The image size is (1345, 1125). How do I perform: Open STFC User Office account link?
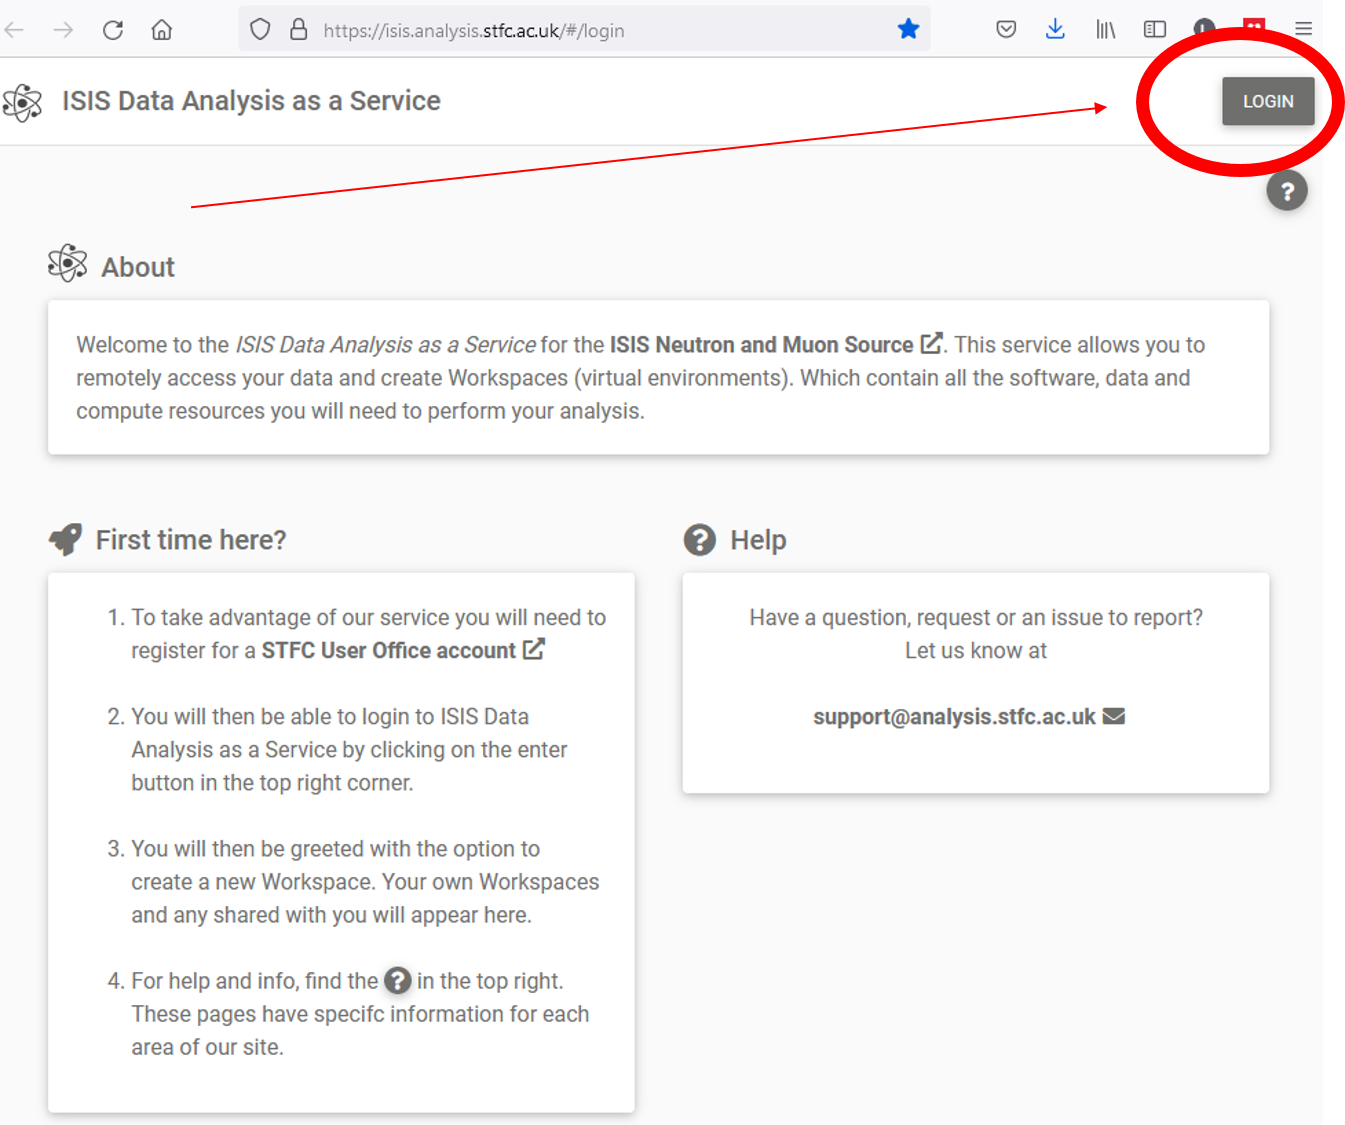pos(389,651)
